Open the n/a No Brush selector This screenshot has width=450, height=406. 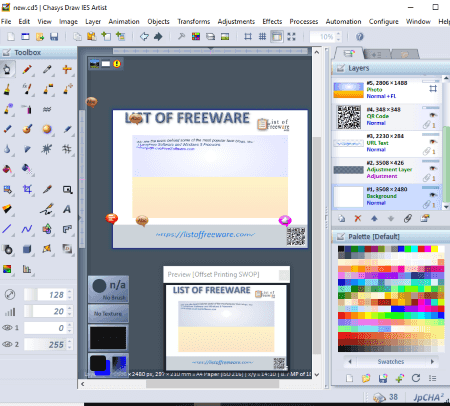click(x=108, y=289)
